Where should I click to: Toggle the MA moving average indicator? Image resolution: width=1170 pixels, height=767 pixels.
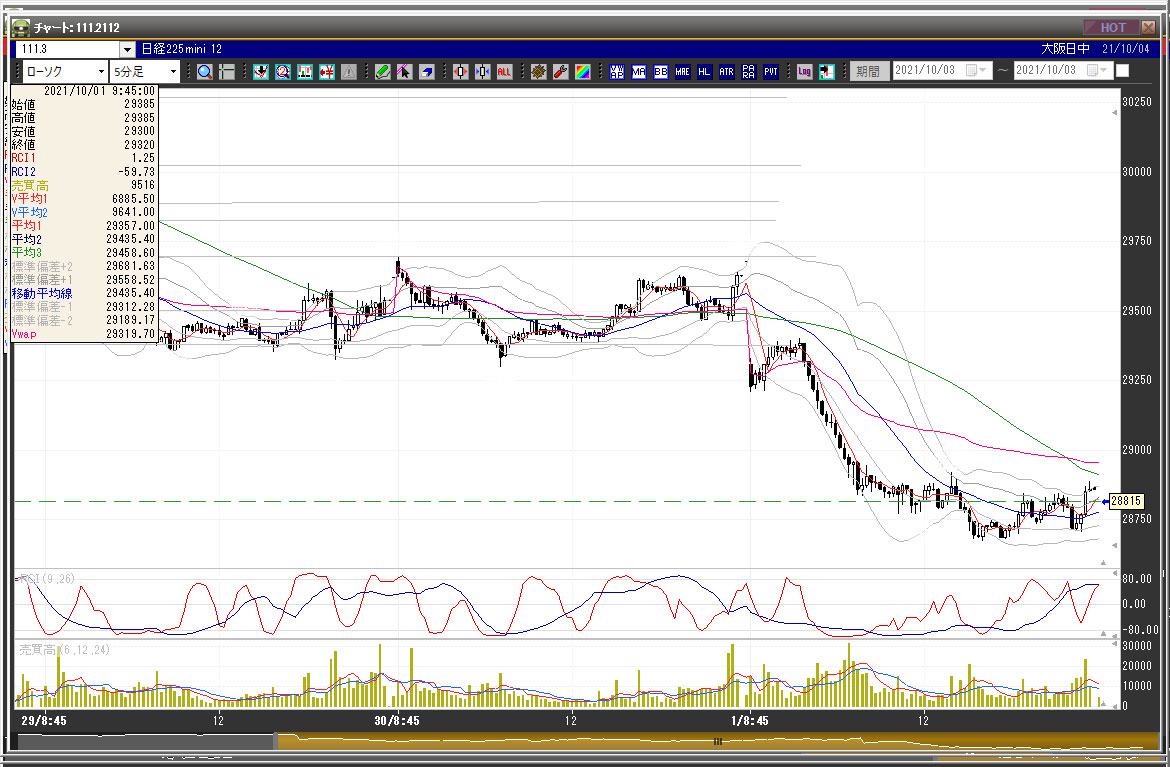point(639,72)
